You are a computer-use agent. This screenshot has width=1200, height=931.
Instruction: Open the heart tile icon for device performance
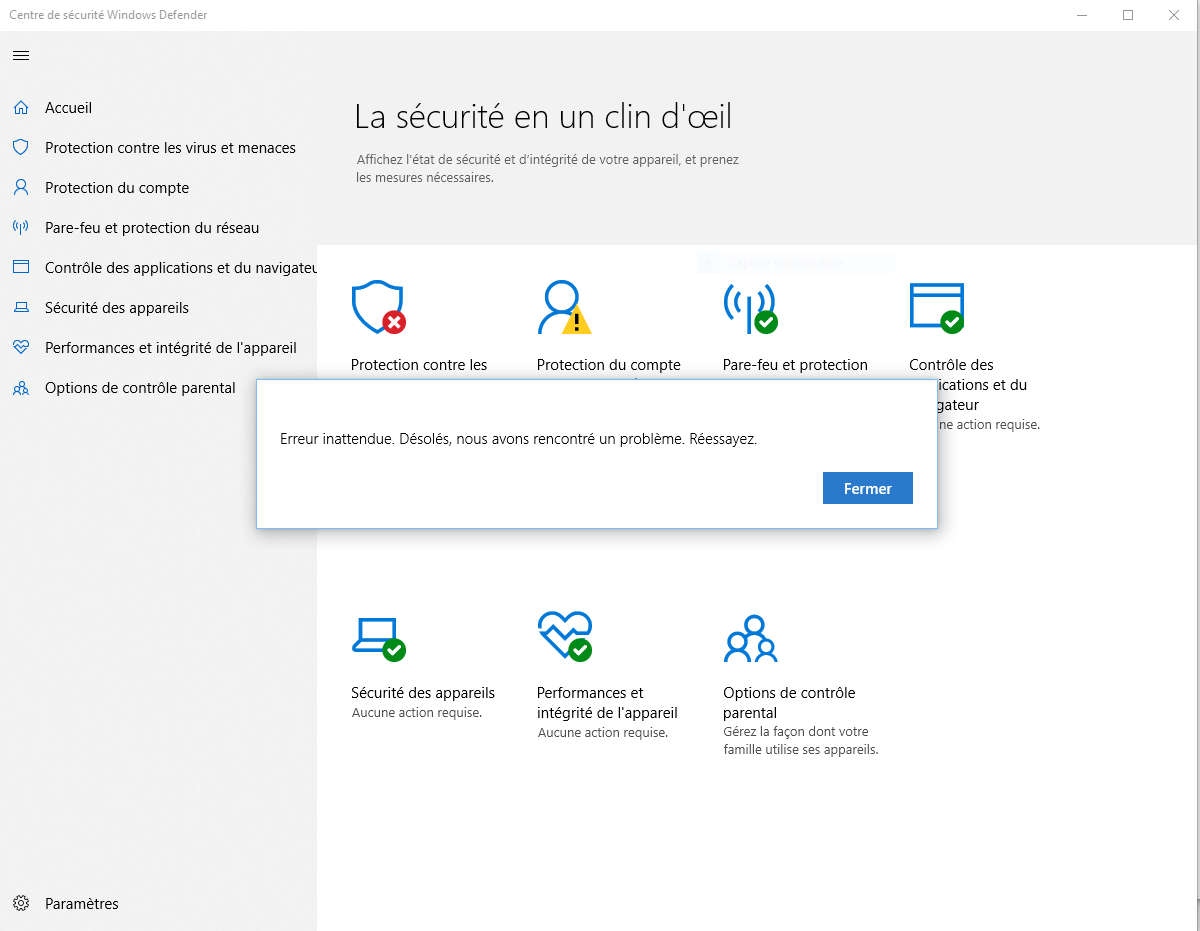coord(565,636)
